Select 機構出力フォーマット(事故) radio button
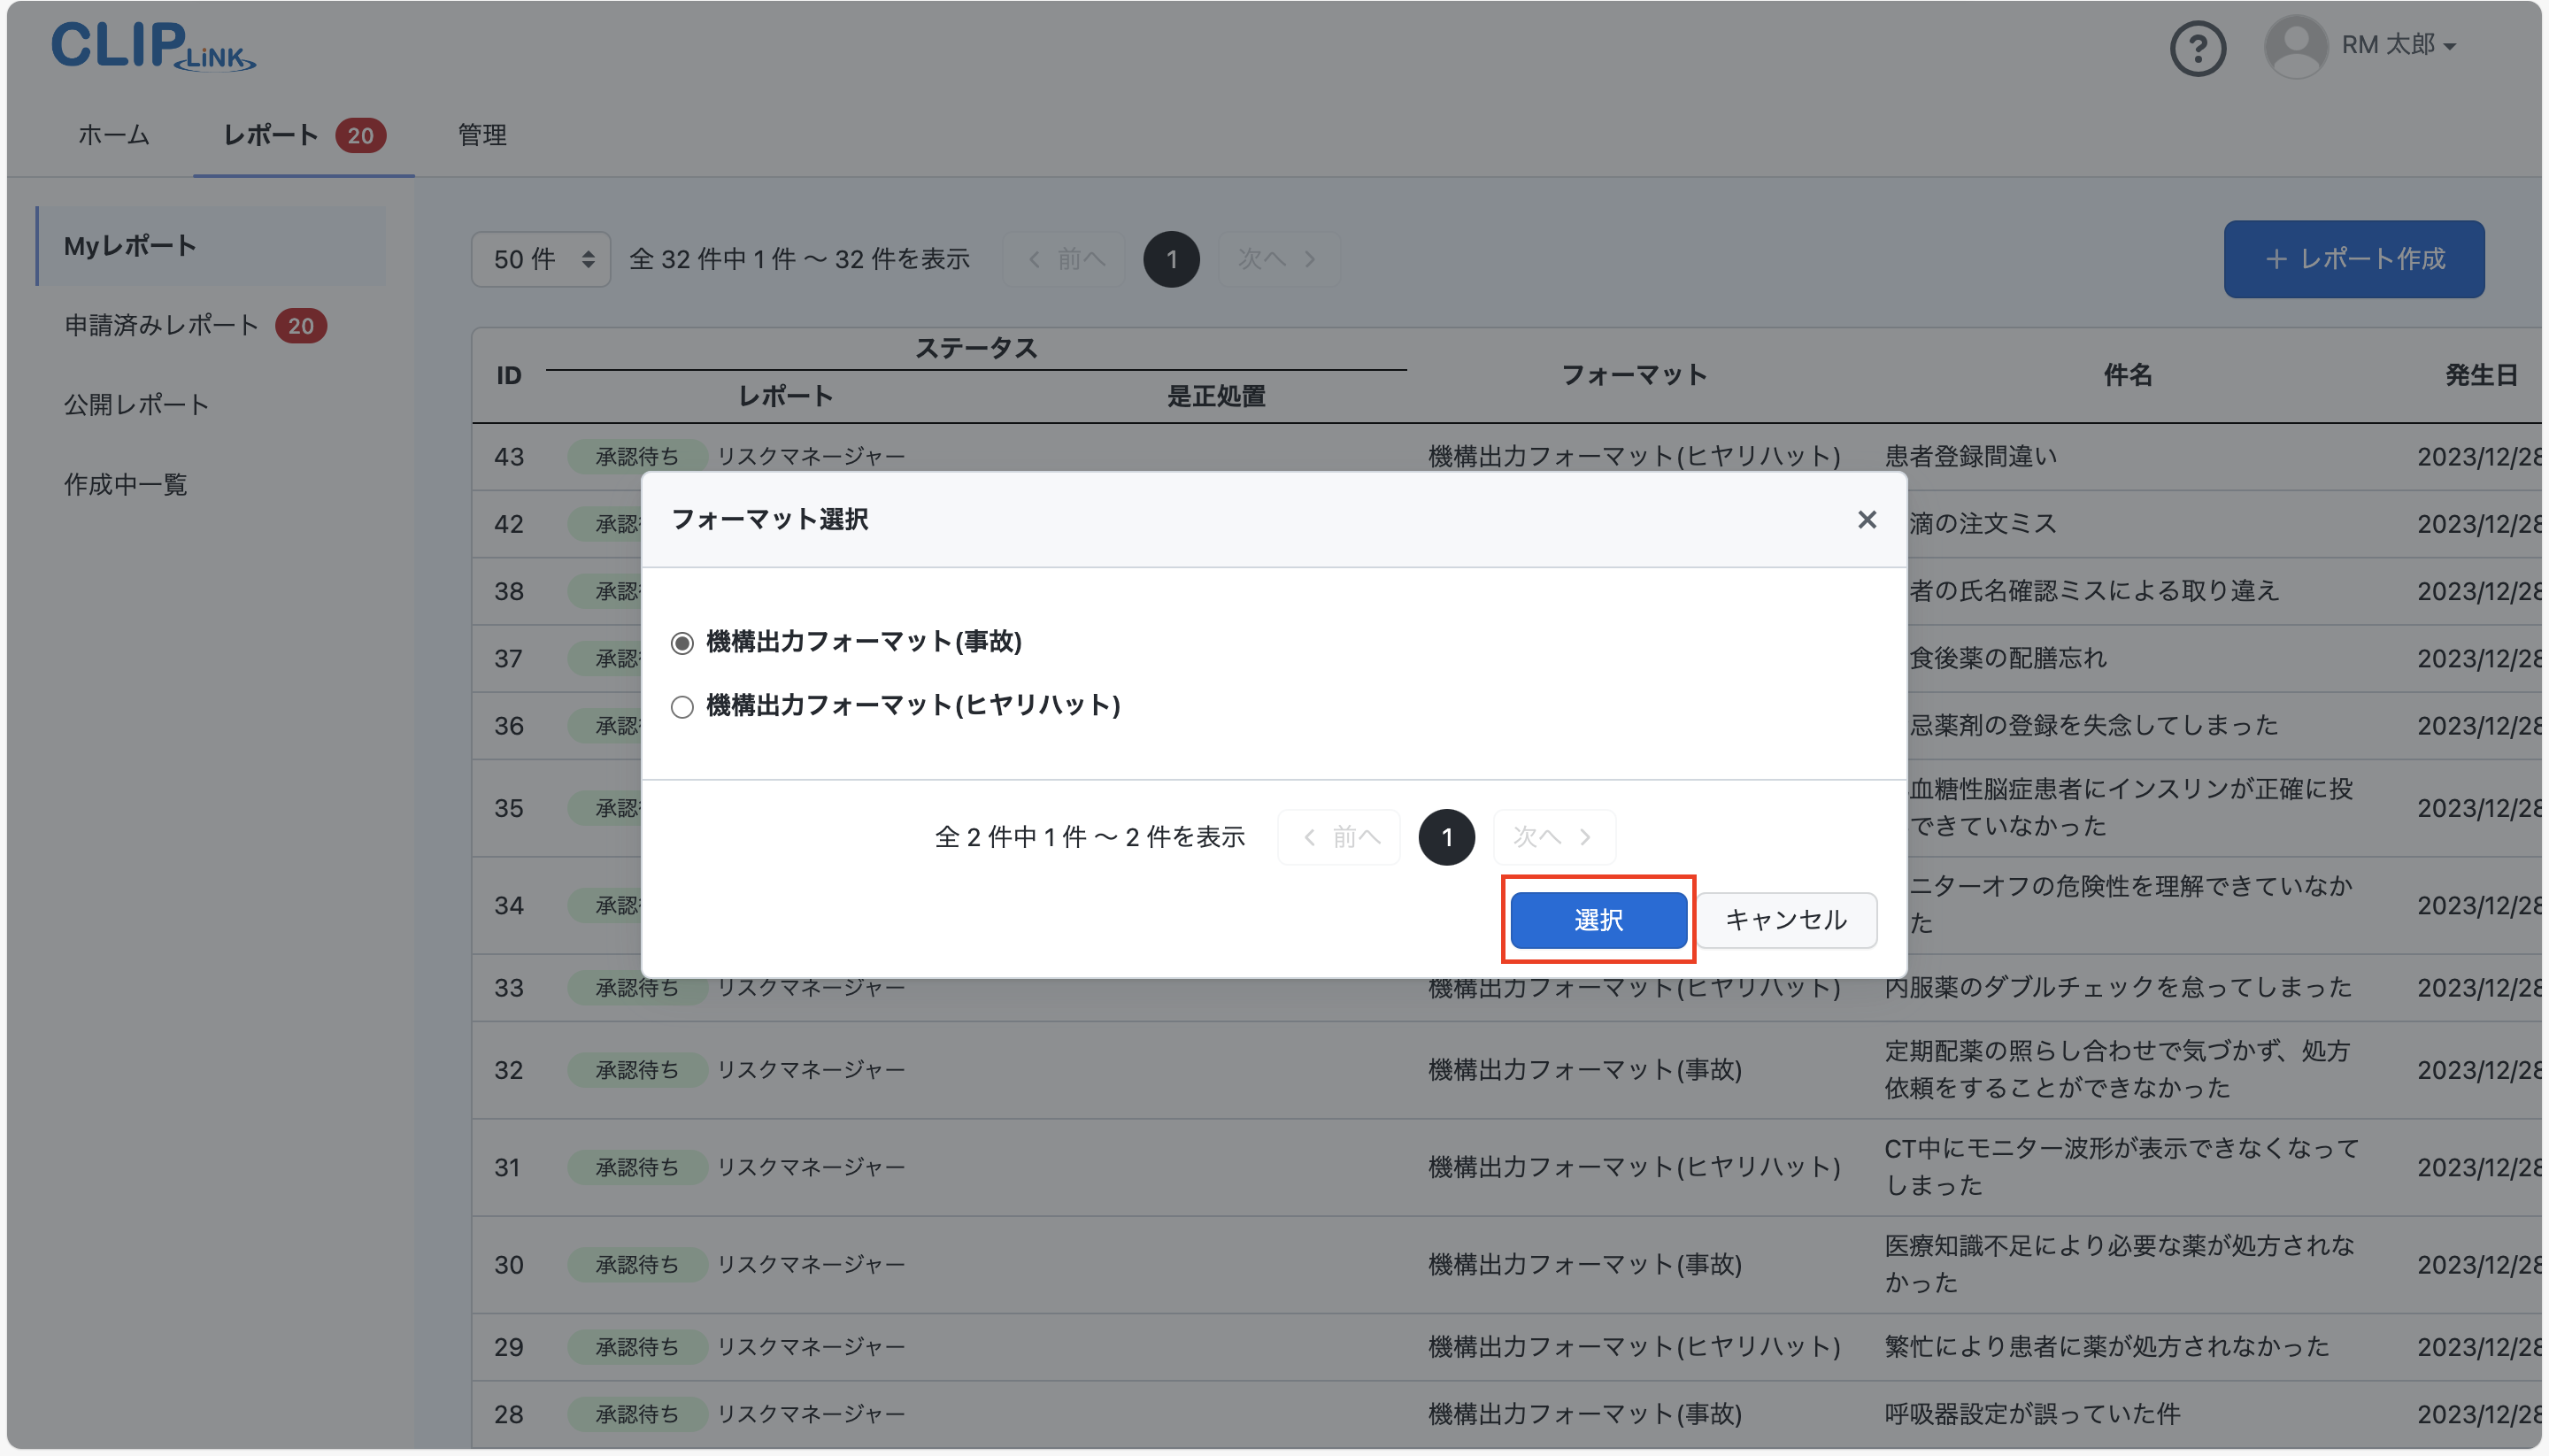The width and height of the screenshot is (2549, 1456). tap(683, 643)
